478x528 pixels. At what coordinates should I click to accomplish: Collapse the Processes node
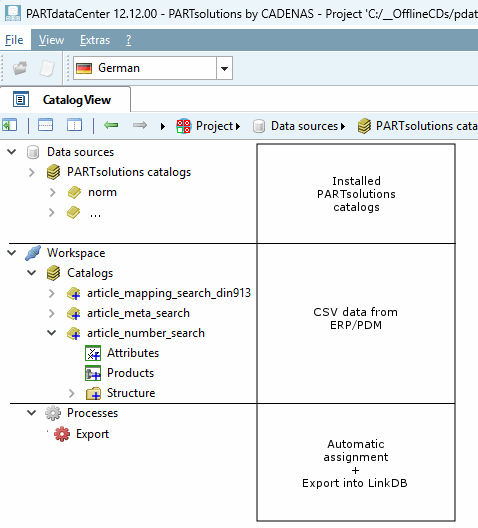pyautogui.click(x=32, y=412)
